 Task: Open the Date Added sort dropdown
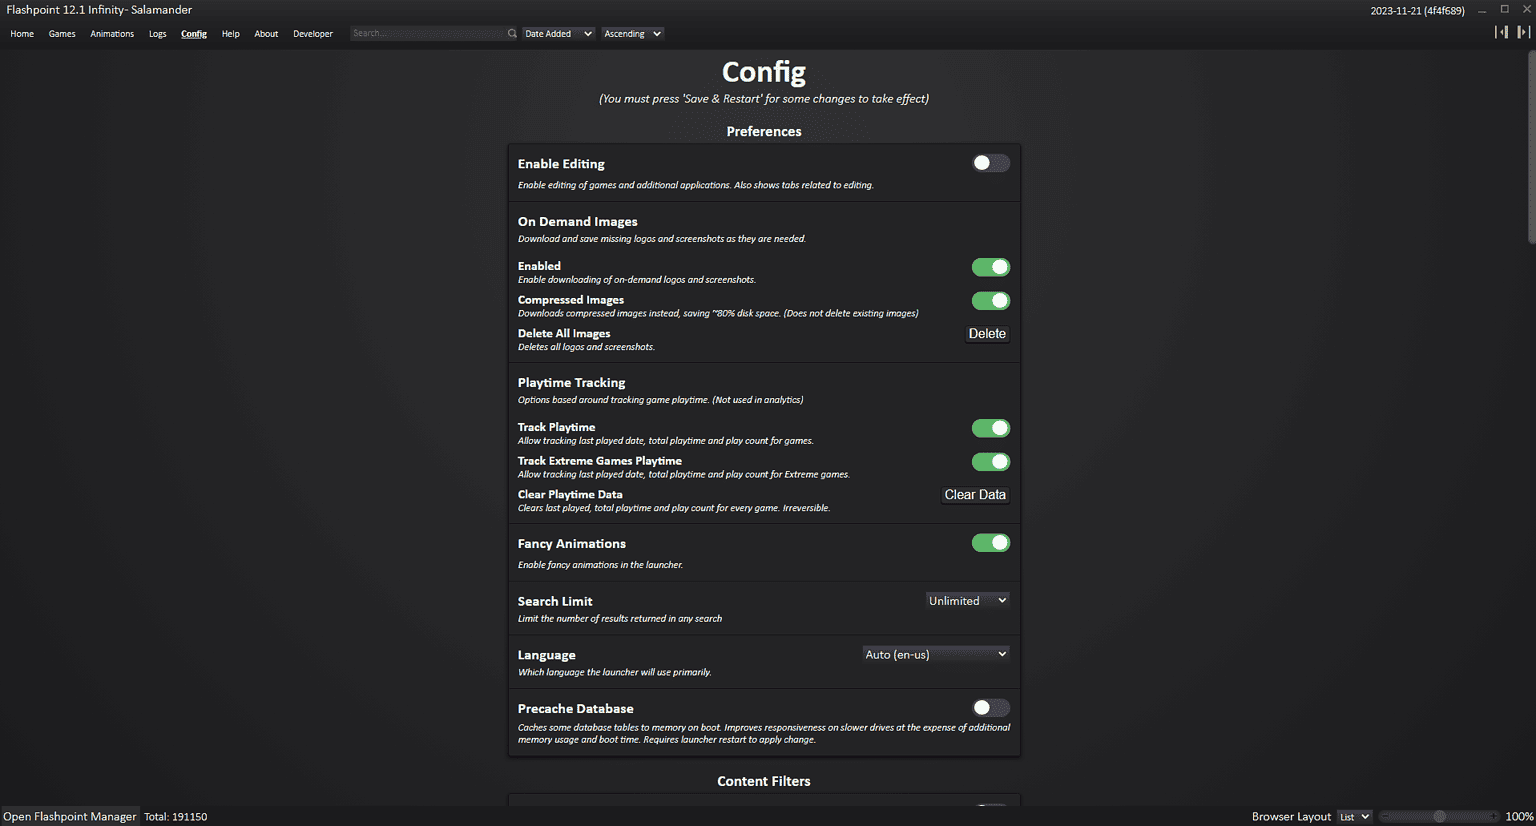pos(558,33)
